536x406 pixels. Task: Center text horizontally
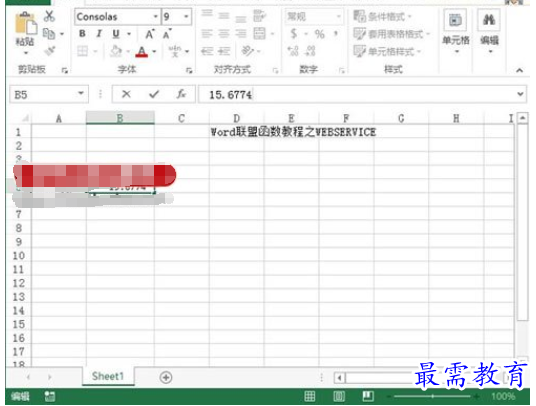pyautogui.click(x=224, y=33)
